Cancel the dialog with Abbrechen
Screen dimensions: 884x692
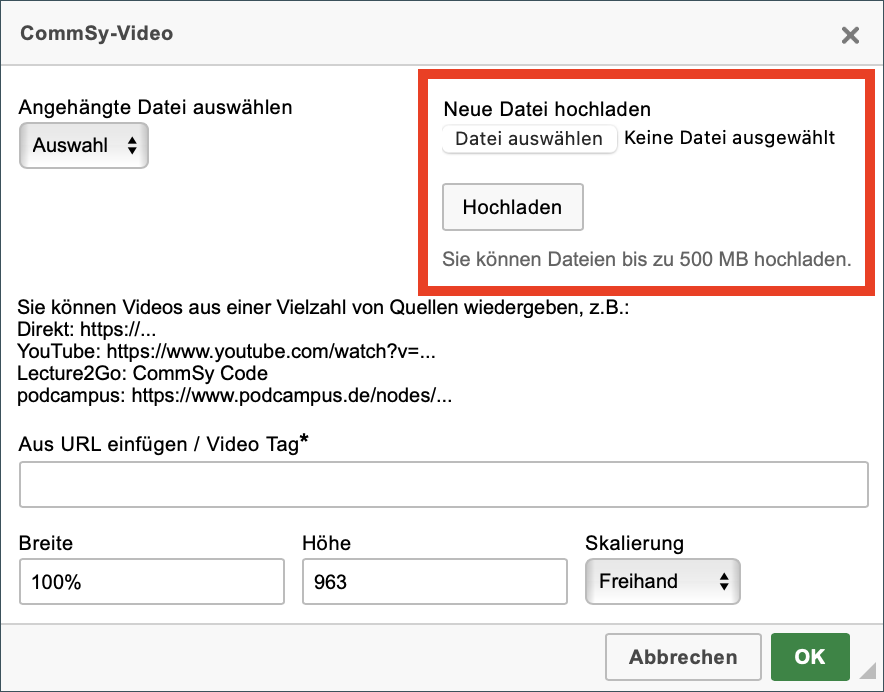pos(683,657)
